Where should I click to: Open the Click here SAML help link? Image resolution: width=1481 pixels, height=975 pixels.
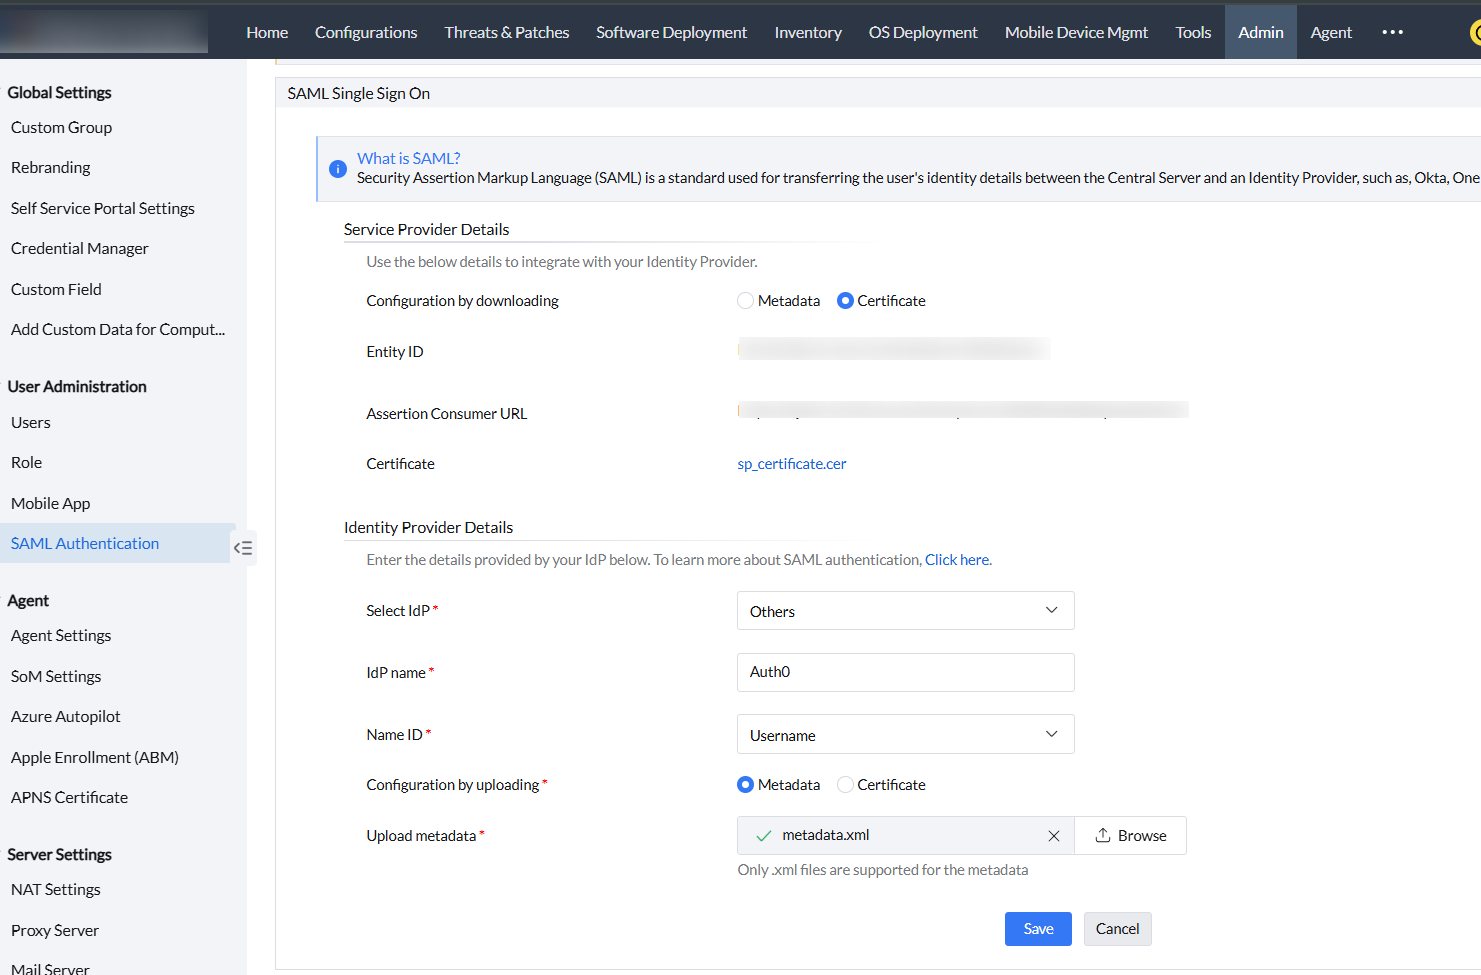pyautogui.click(x=956, y=560)
